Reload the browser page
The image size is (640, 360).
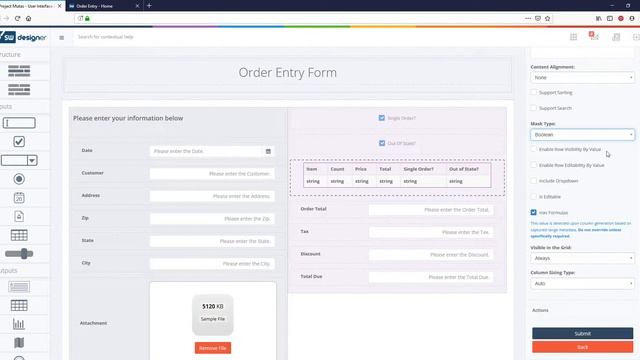tap(17, 18)
